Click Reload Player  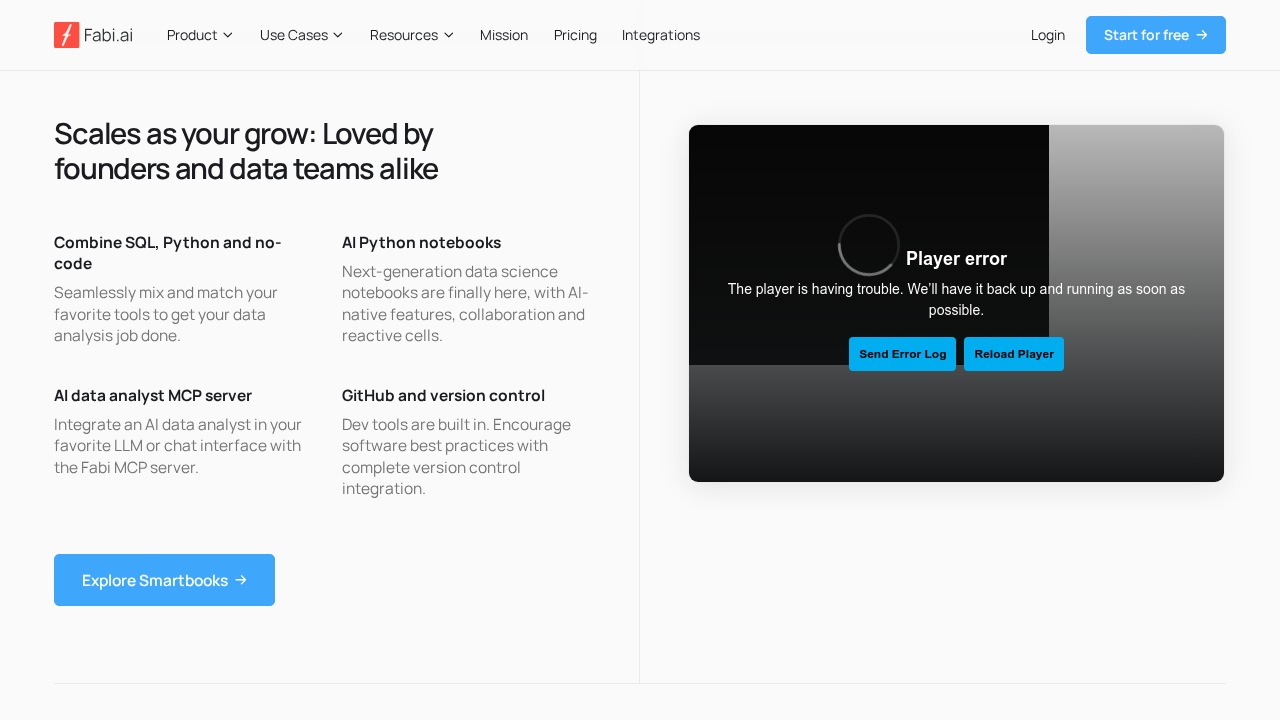tap(1013, 354)
